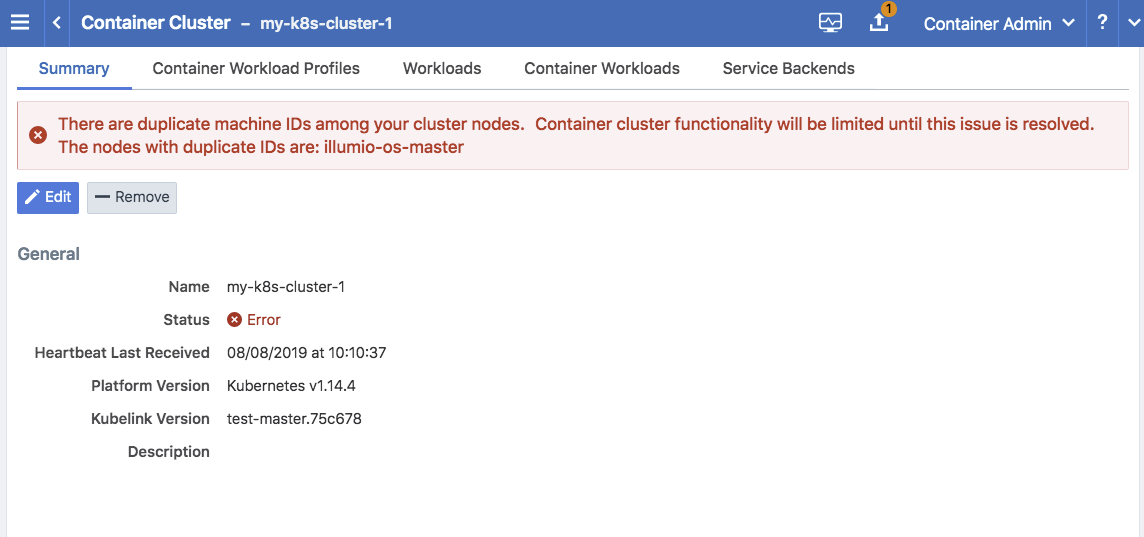1144x537 pixels.
Task: Open the health monitor icon
Action: pyautogui.click(x=830, y=23)
